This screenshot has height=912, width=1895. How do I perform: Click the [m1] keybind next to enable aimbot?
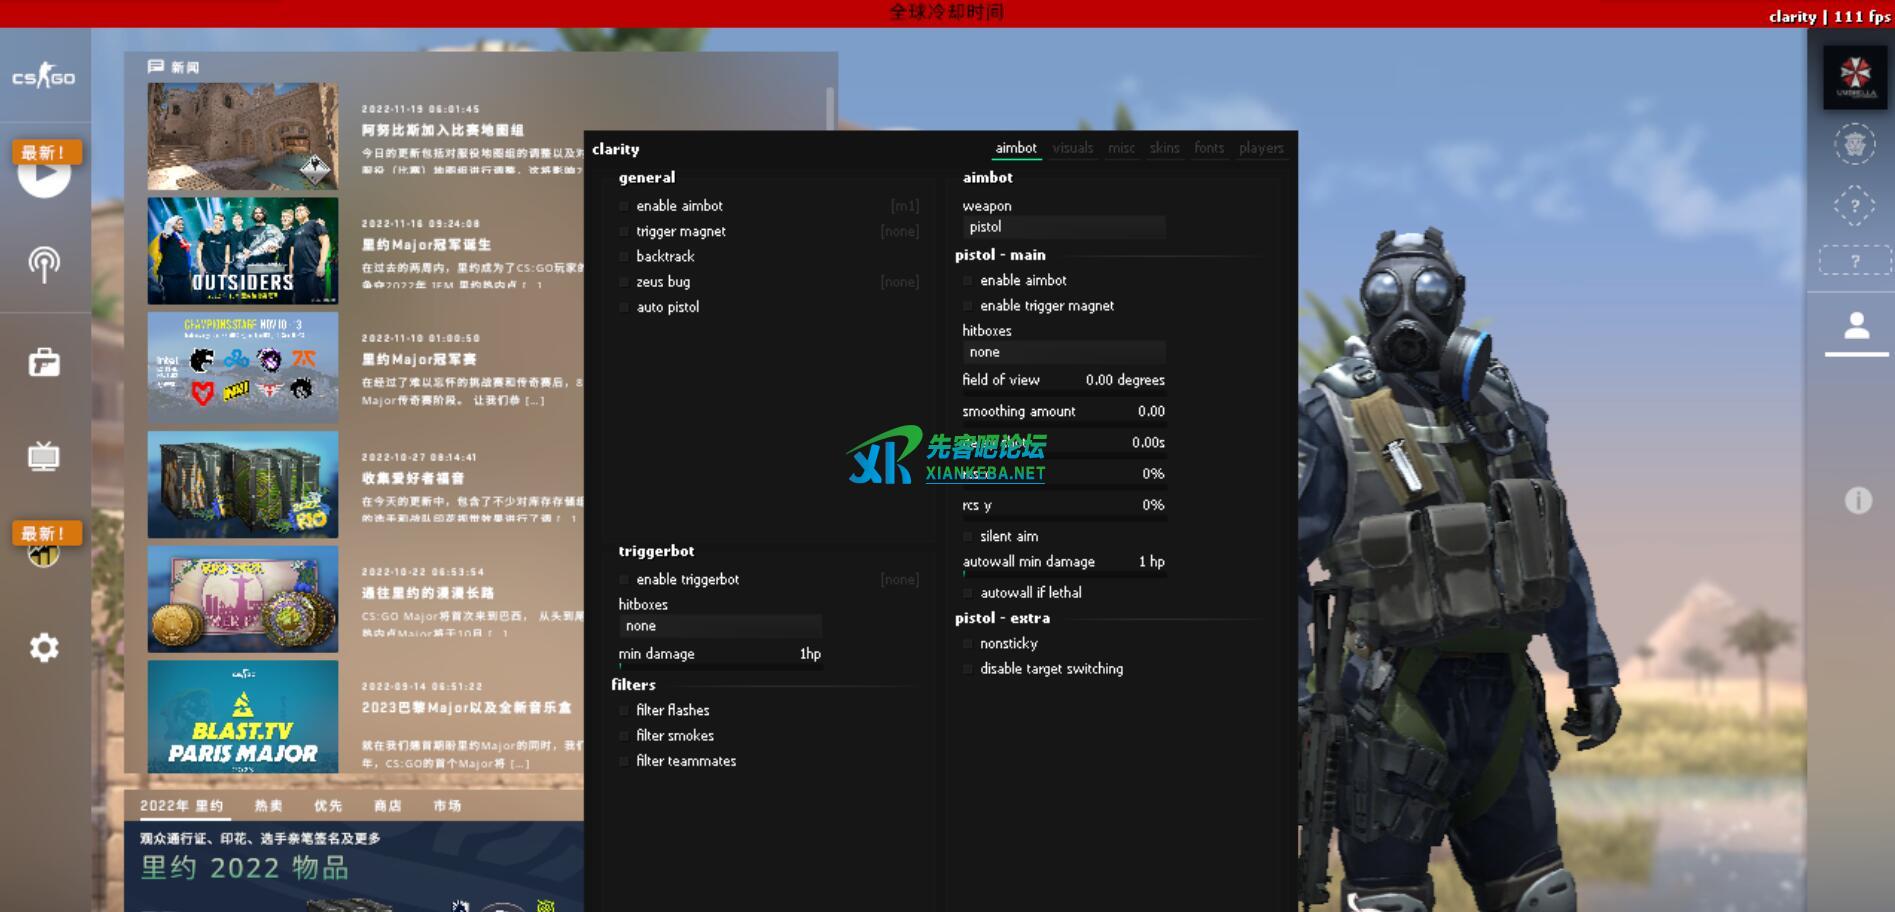(904, 206)
